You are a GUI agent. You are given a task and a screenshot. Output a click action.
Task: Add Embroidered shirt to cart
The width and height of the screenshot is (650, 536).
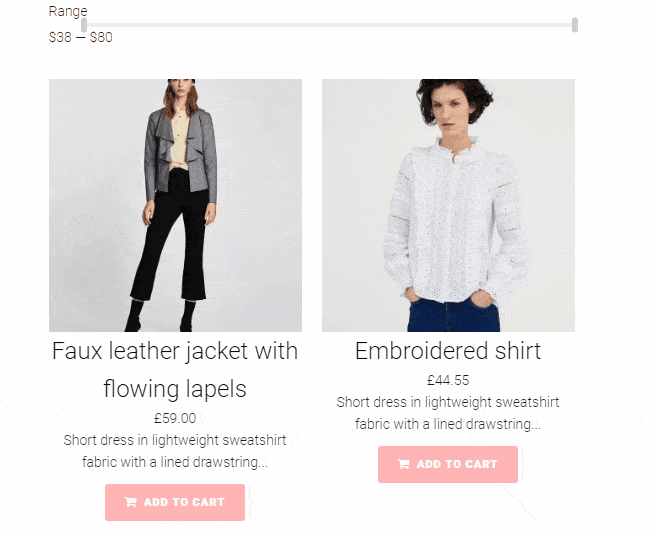pyautogui.click(x=448, y=464)
